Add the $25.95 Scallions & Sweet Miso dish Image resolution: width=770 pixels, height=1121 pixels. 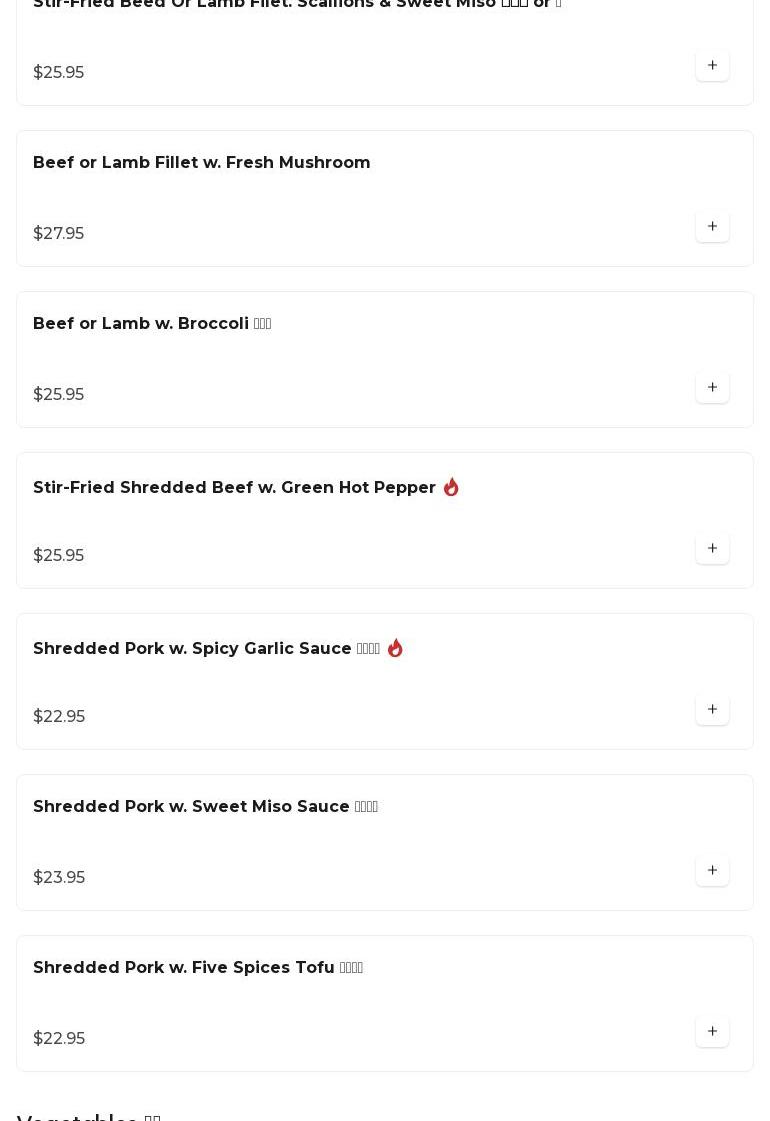click(x=712, y=66)
